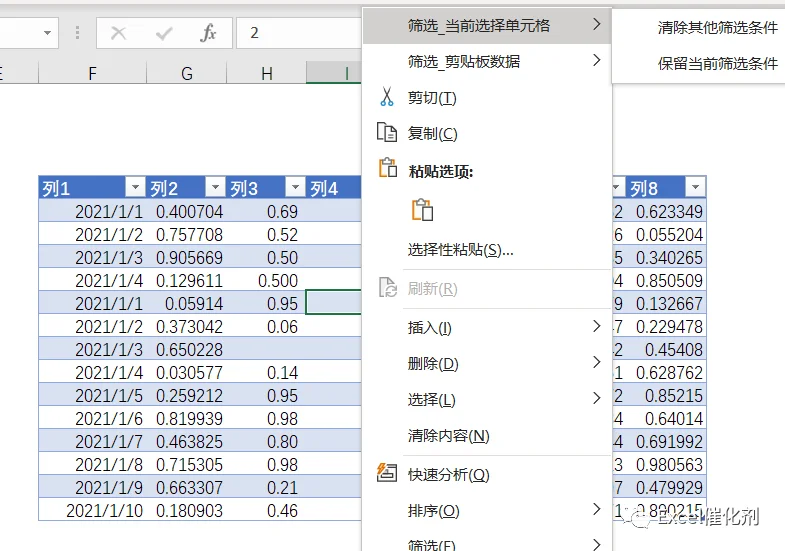Select cell with value 0.05914
Viewport: 785px width, 551px height.
tap(186, 303)
